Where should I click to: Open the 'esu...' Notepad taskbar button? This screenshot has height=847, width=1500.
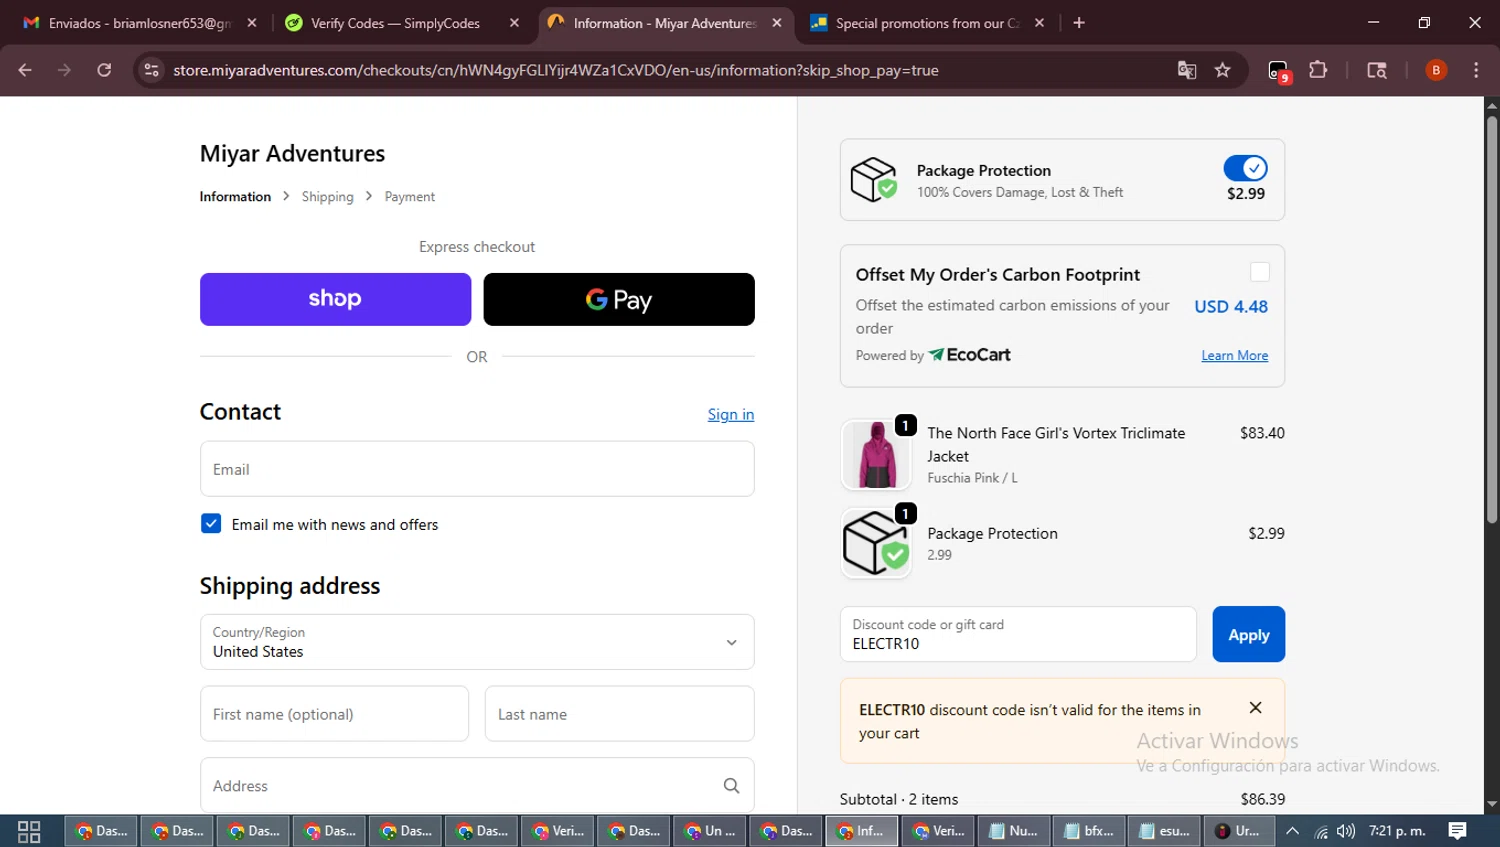[1165, 831]
